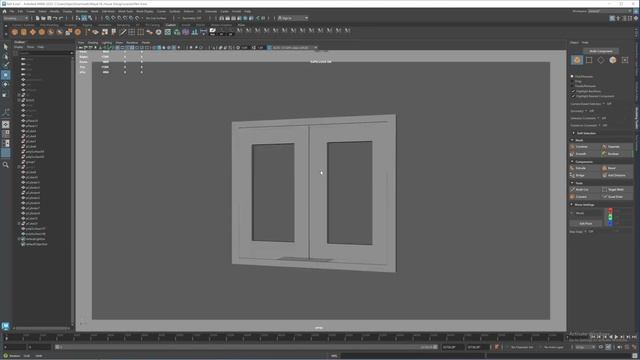Toggle the red X axis constraint

[x=610, y=211]
